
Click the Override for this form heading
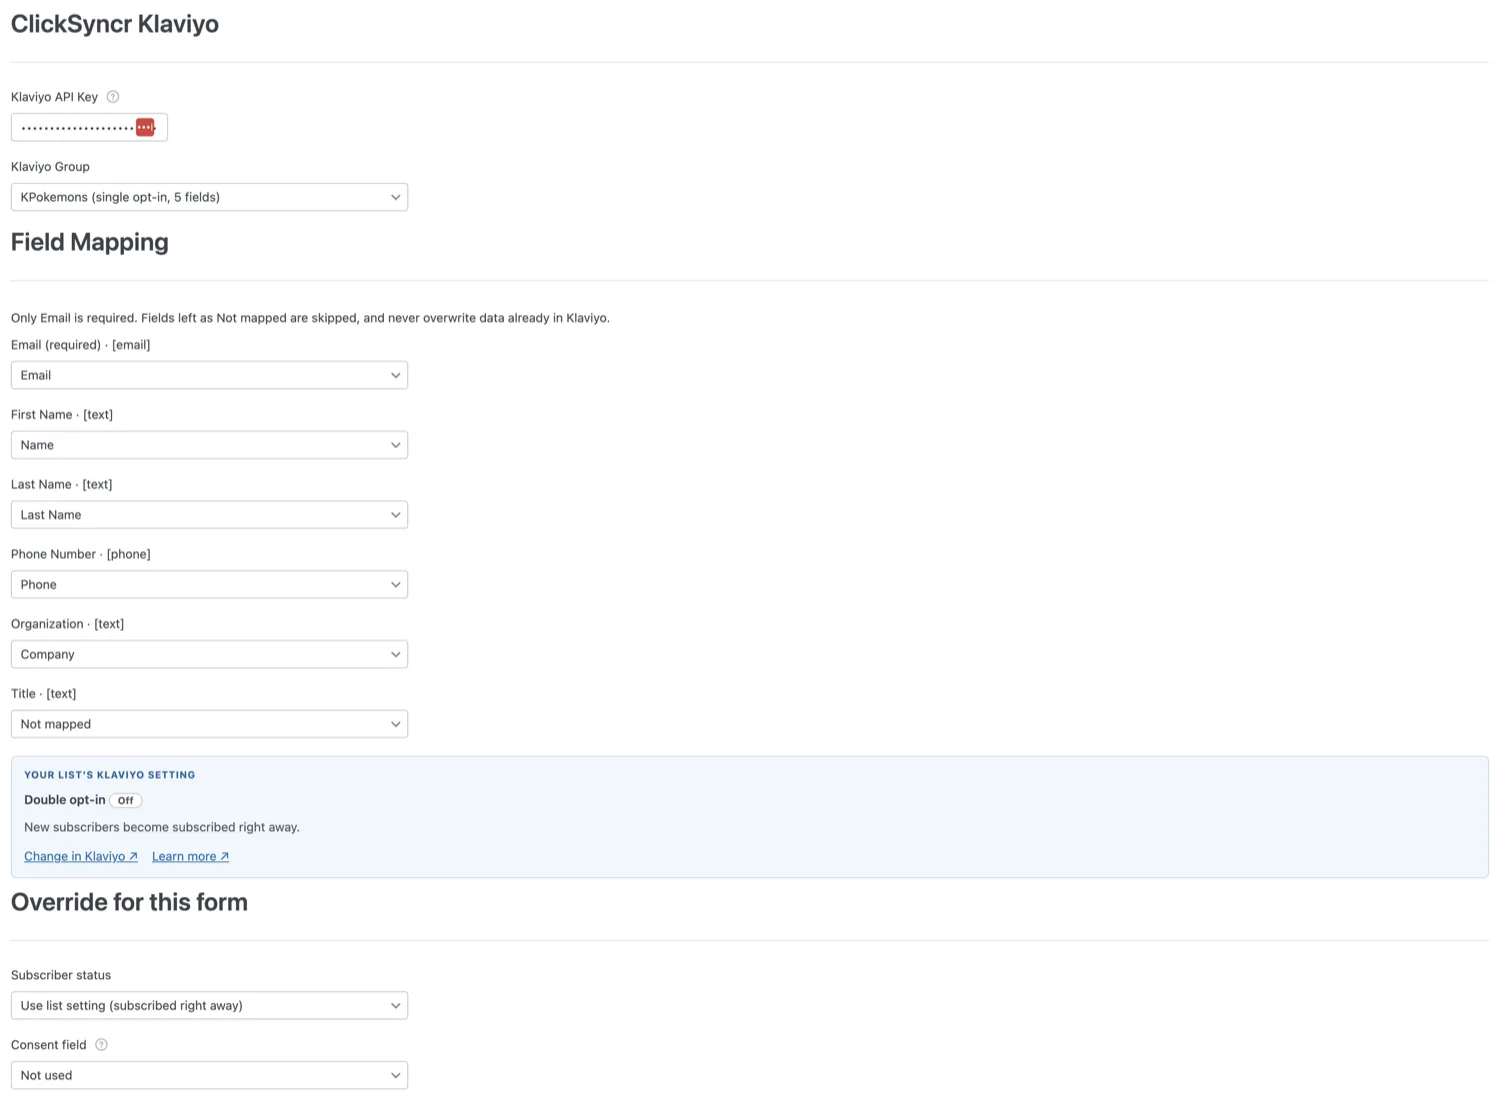click(x=129, y=902)
